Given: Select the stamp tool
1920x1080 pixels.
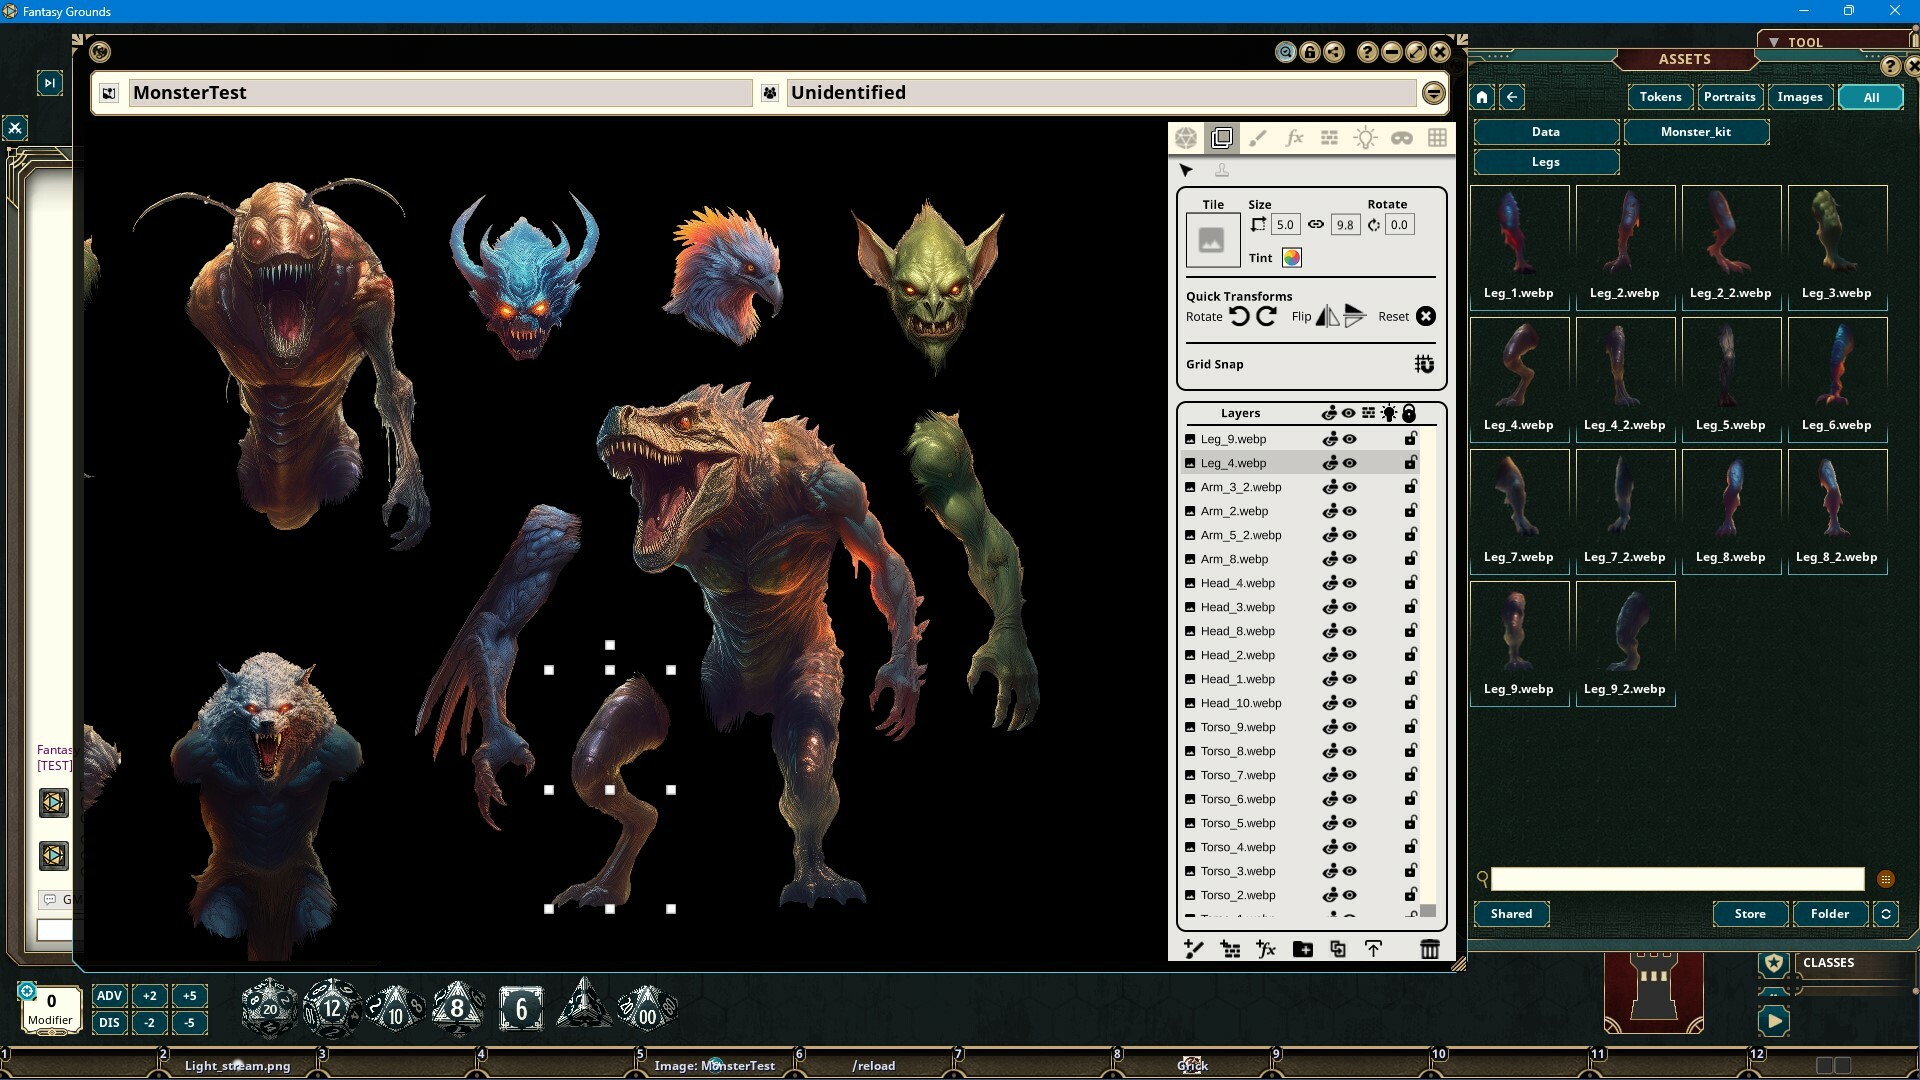Looking at the screenshot, I should (x=1222, y=170).
